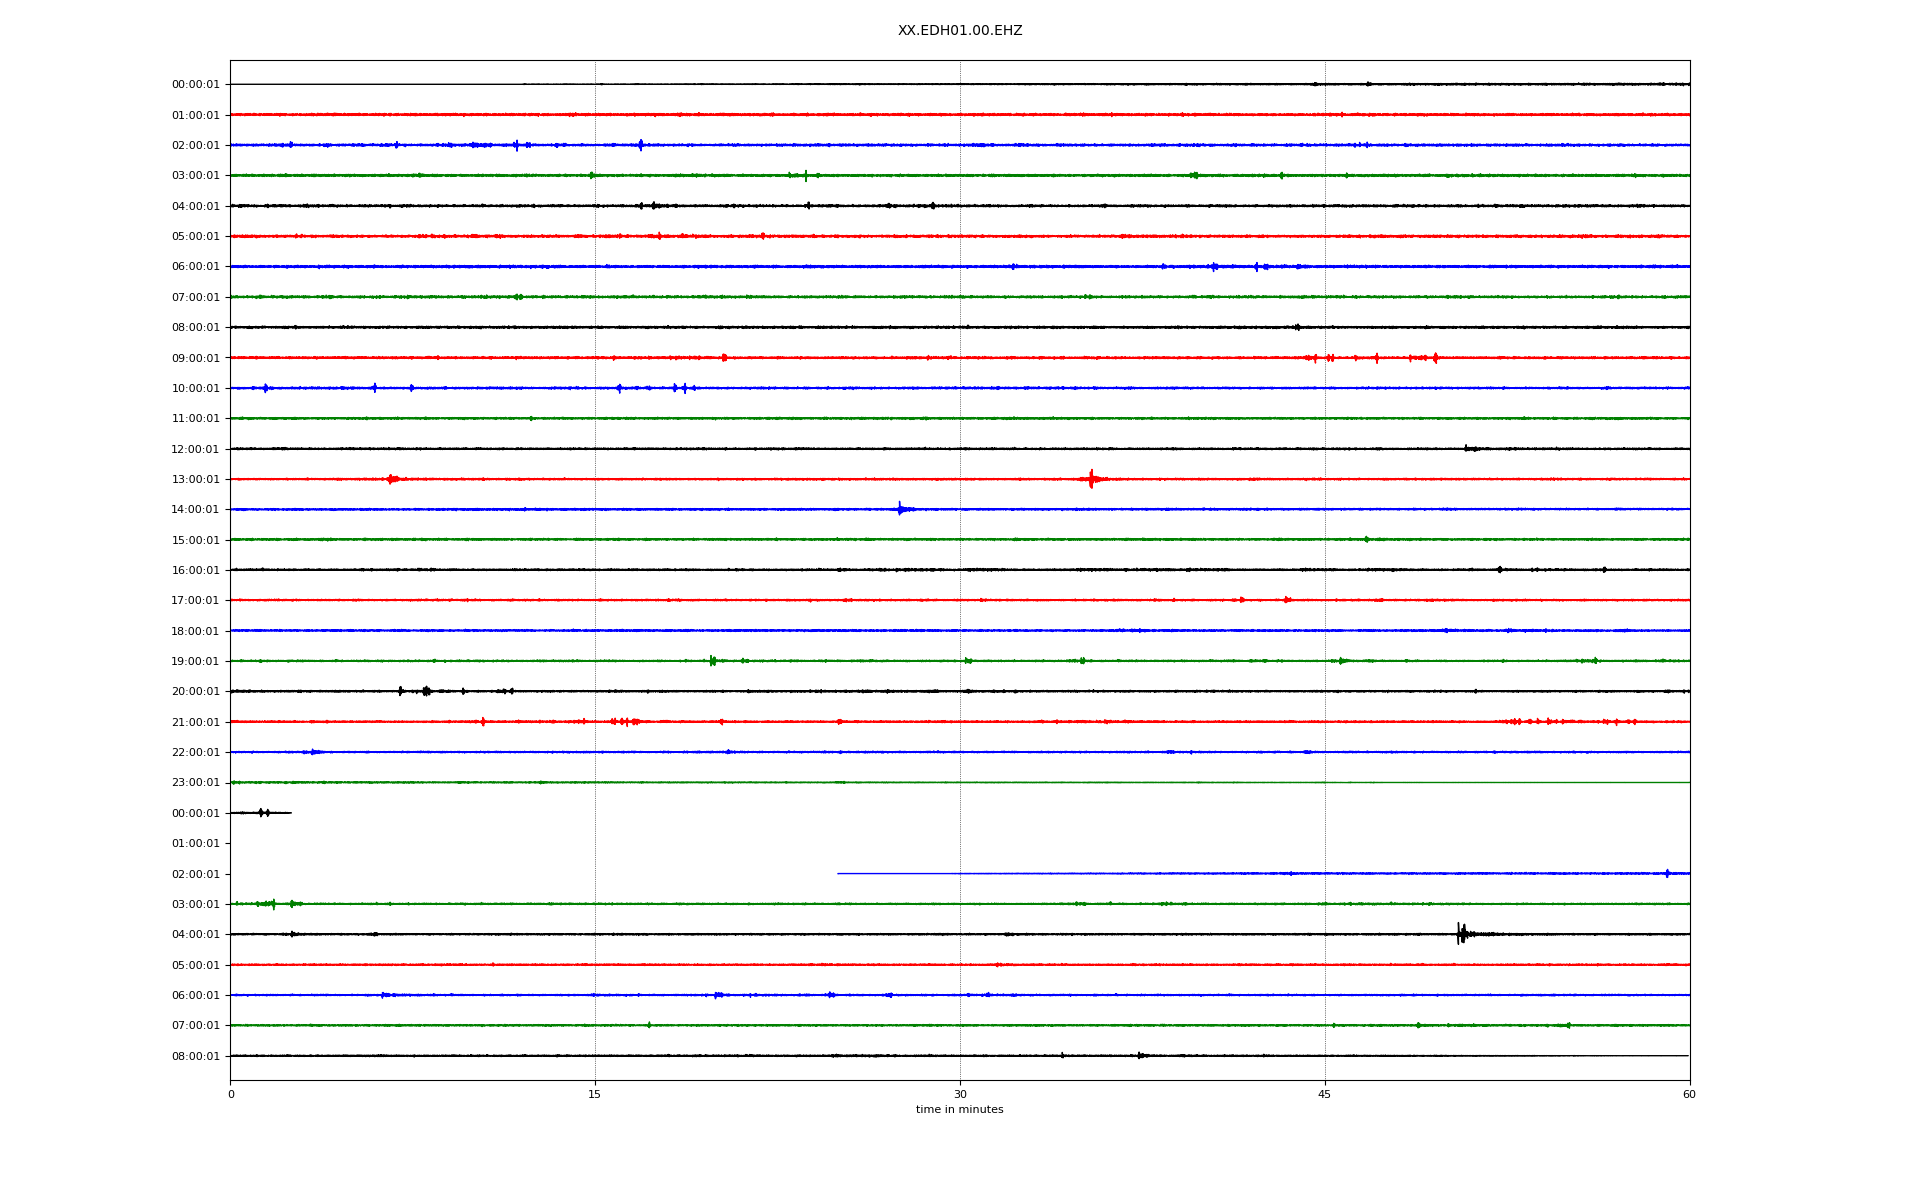The height and width of the screenshot is (1200, 1920).
Task: Click the last 08:00:01 row label
Action: pos(195,1056)
